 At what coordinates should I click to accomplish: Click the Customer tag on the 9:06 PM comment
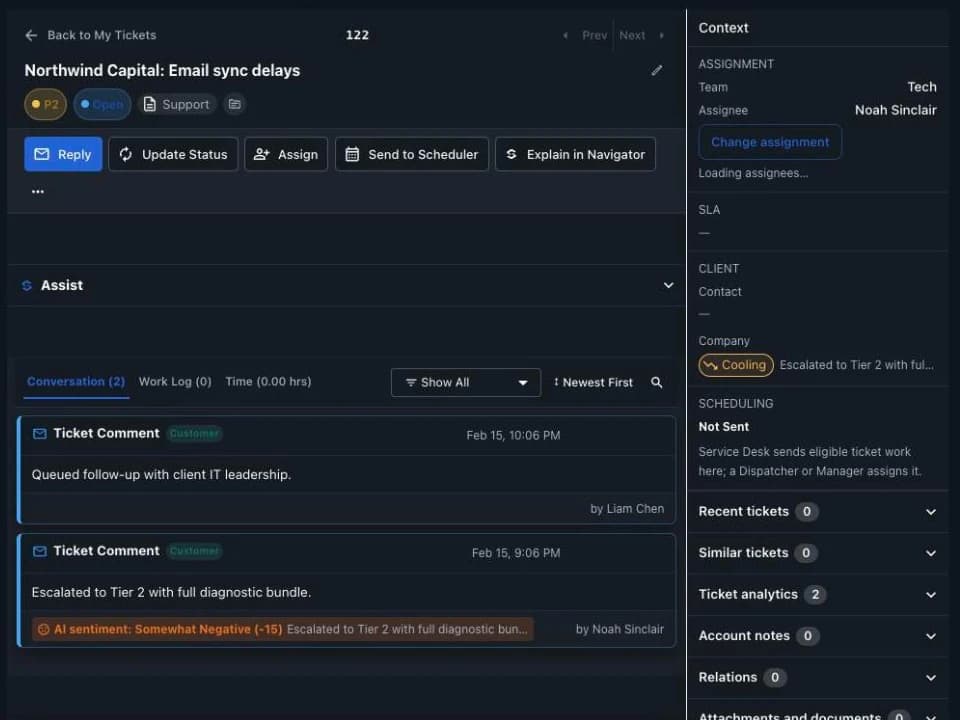194,551
